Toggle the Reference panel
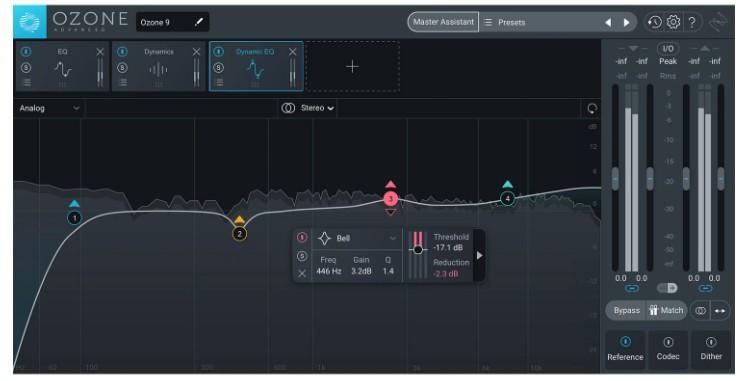 625,350
